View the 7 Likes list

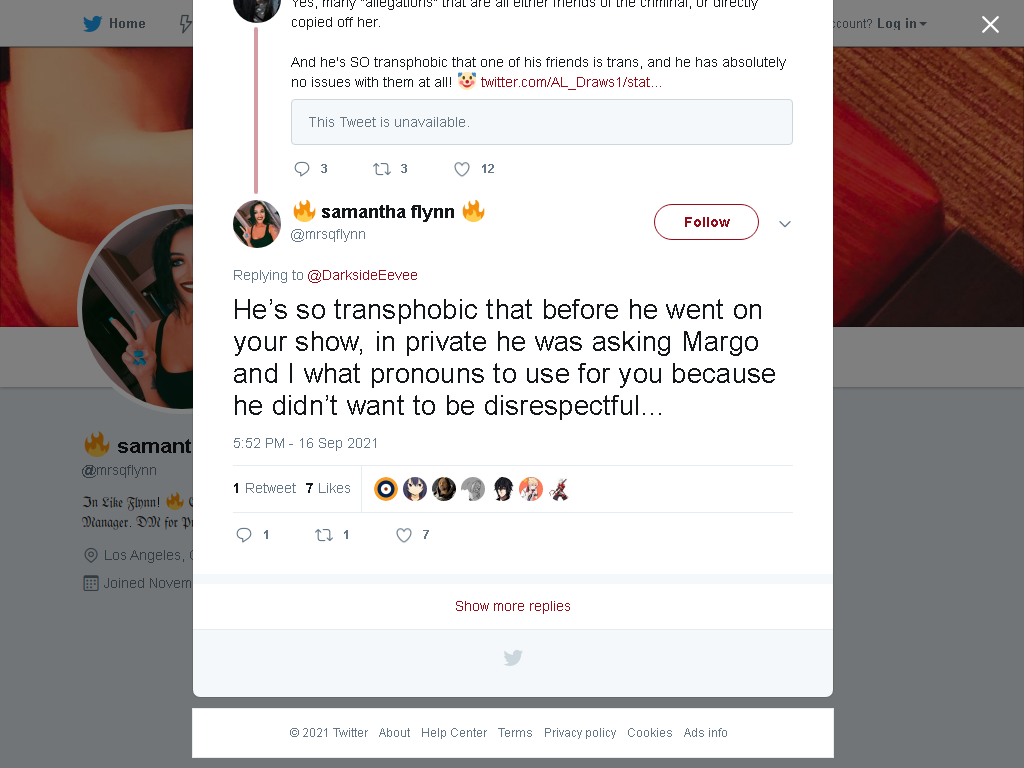328,488
